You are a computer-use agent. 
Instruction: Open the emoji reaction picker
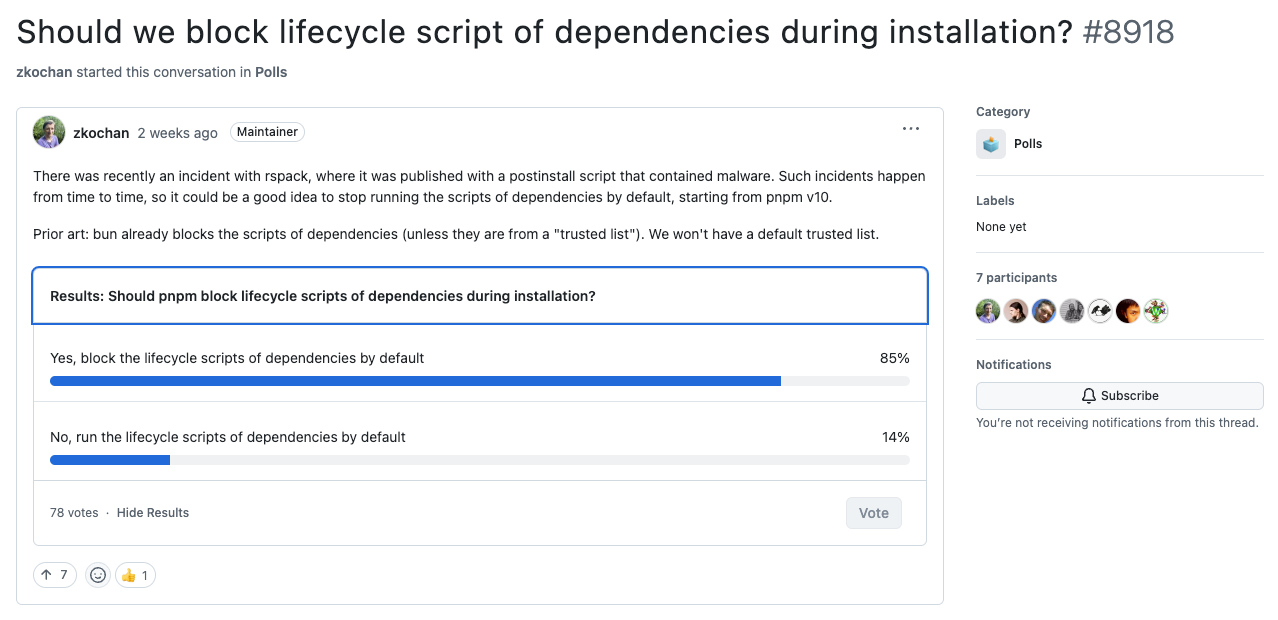pos(98,575)
